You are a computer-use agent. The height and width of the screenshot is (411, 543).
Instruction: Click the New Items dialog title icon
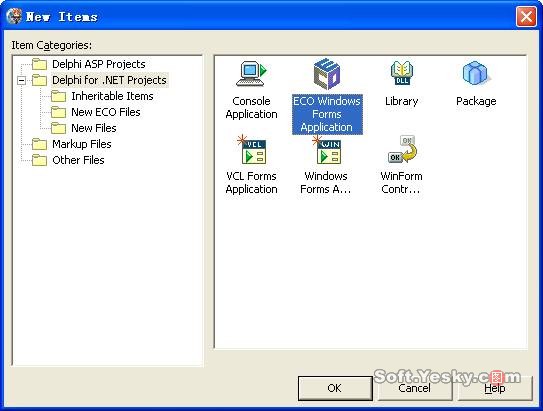14,16
